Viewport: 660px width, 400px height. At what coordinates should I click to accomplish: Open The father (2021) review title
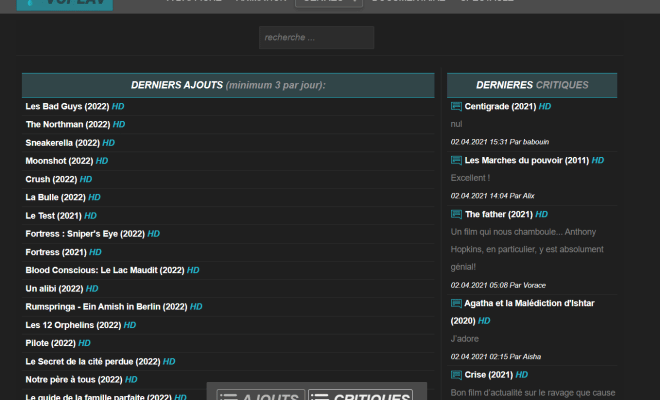(x=499, y=214)
